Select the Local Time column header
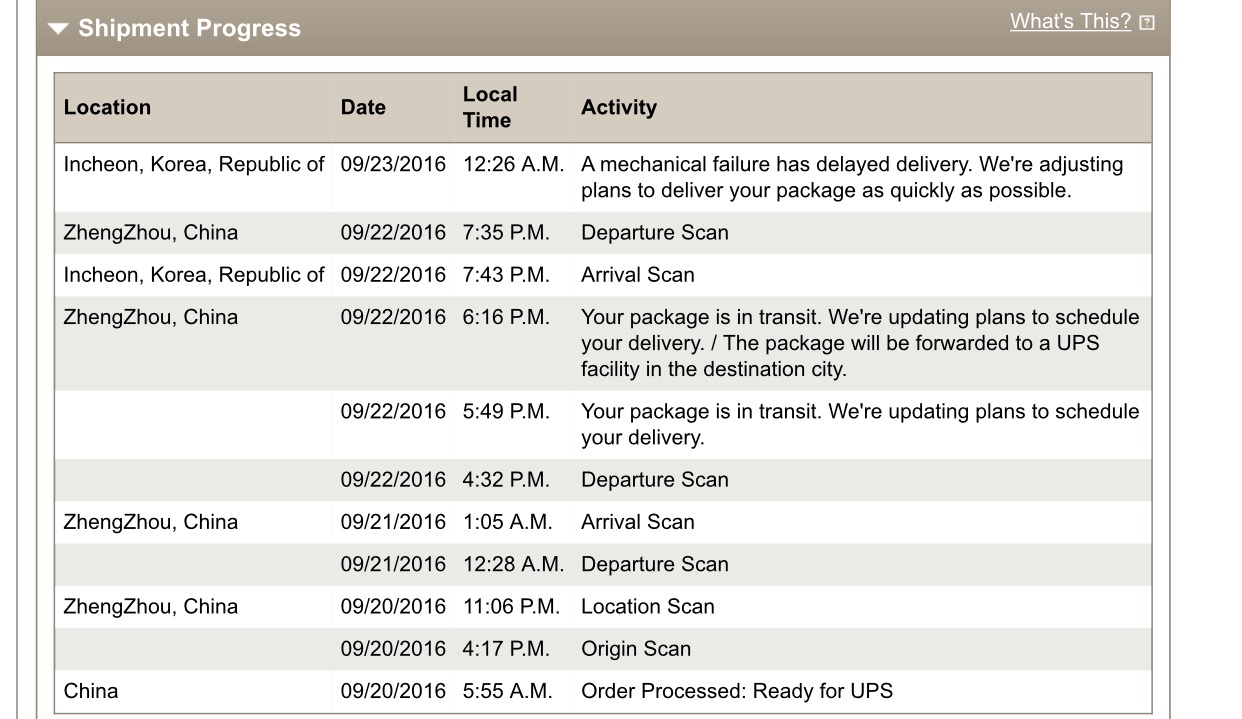The width and height of the screenshot is (1242, 719). (x=490, y=107)
